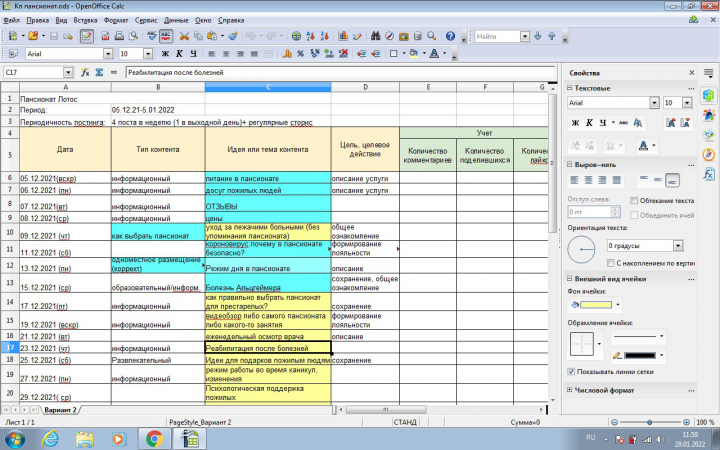Close the Свойства sidebar panel
The width and height of the screenshot is (720, 450).
692,73
